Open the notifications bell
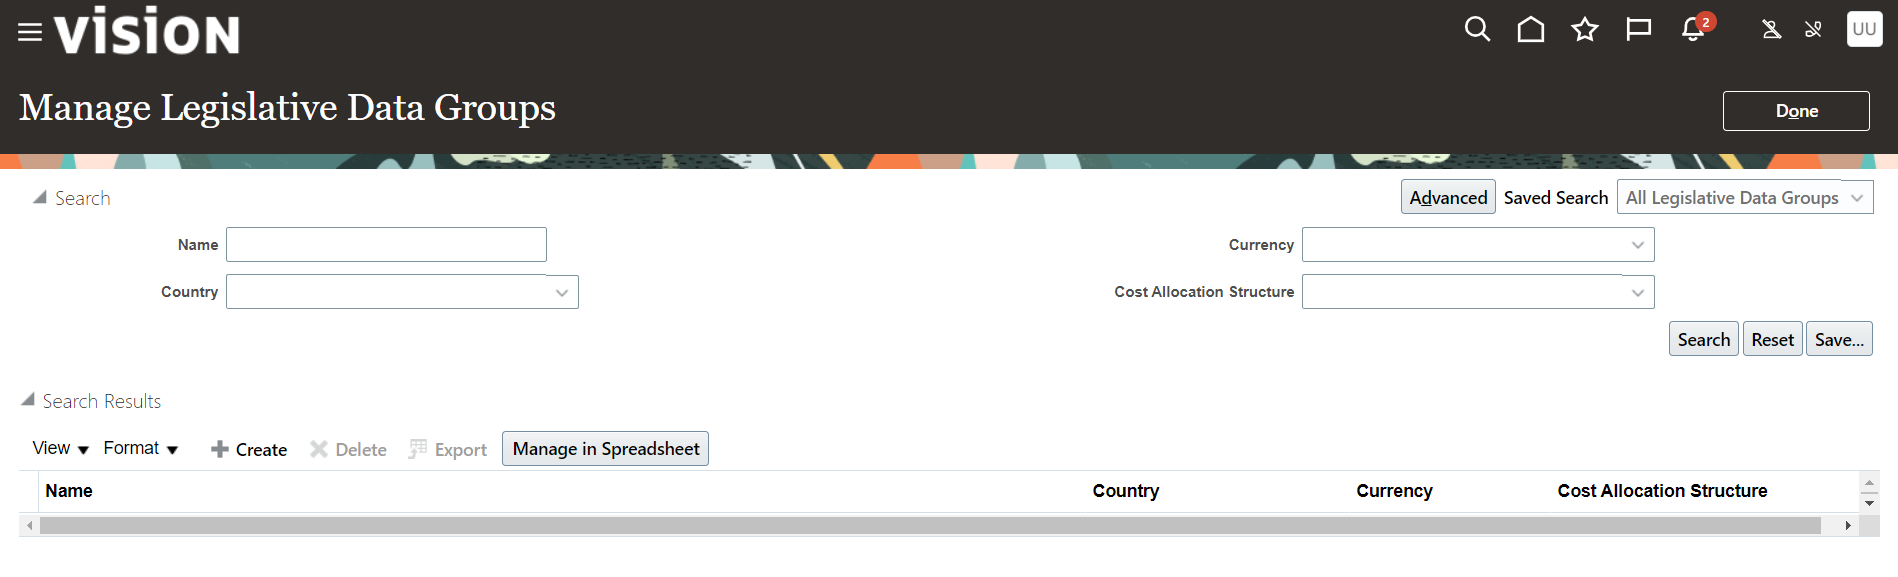Image resolution: width=1898 pixels, height=577 pixels. point(1693,30)
